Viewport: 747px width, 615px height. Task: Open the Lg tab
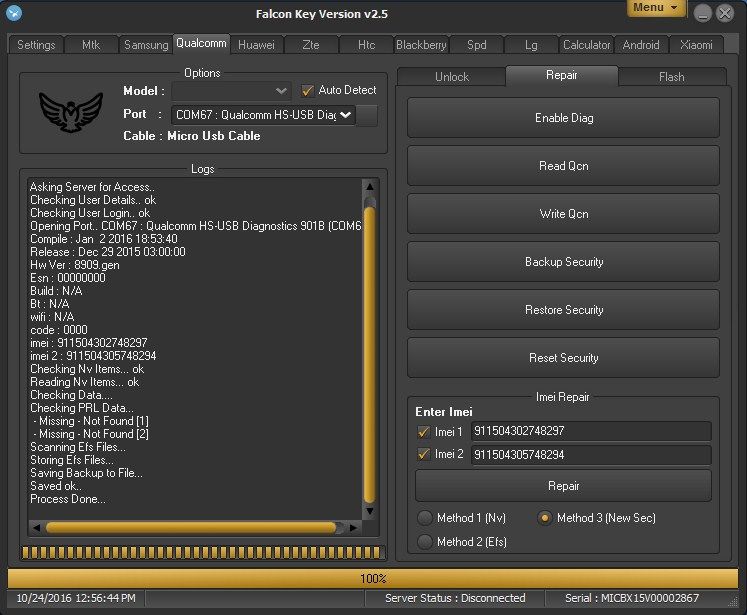tap(531, 45)
